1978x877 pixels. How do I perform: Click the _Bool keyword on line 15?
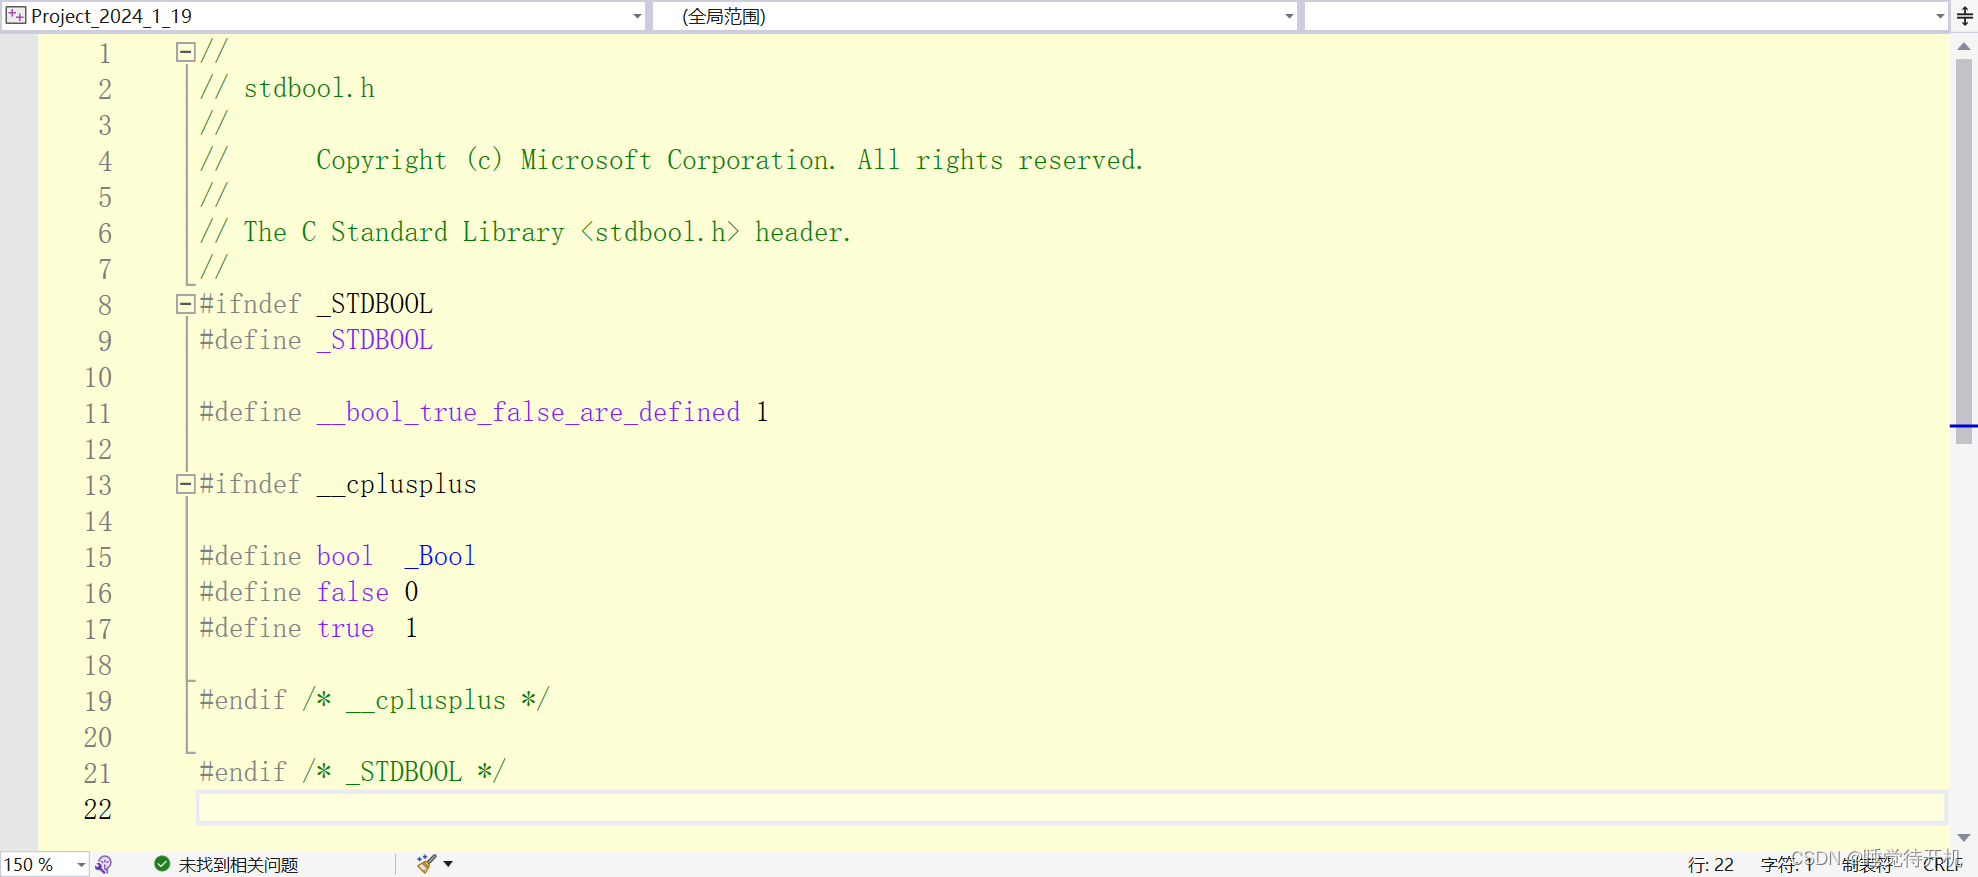(440, 556)
